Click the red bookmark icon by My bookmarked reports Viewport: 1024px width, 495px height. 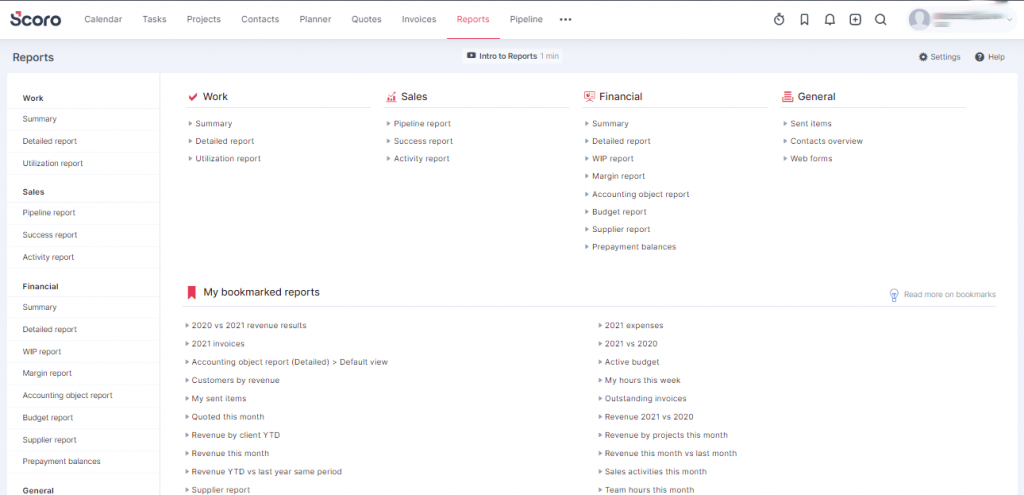(x=192, y=293)
